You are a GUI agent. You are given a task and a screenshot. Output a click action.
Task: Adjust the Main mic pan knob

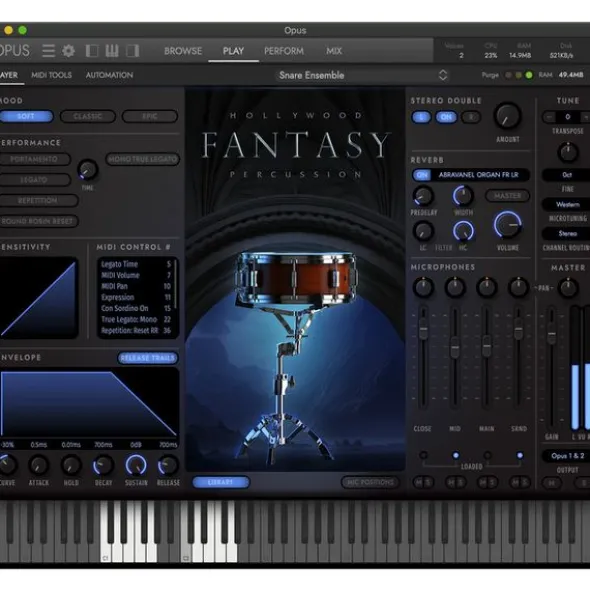[487, 287]
